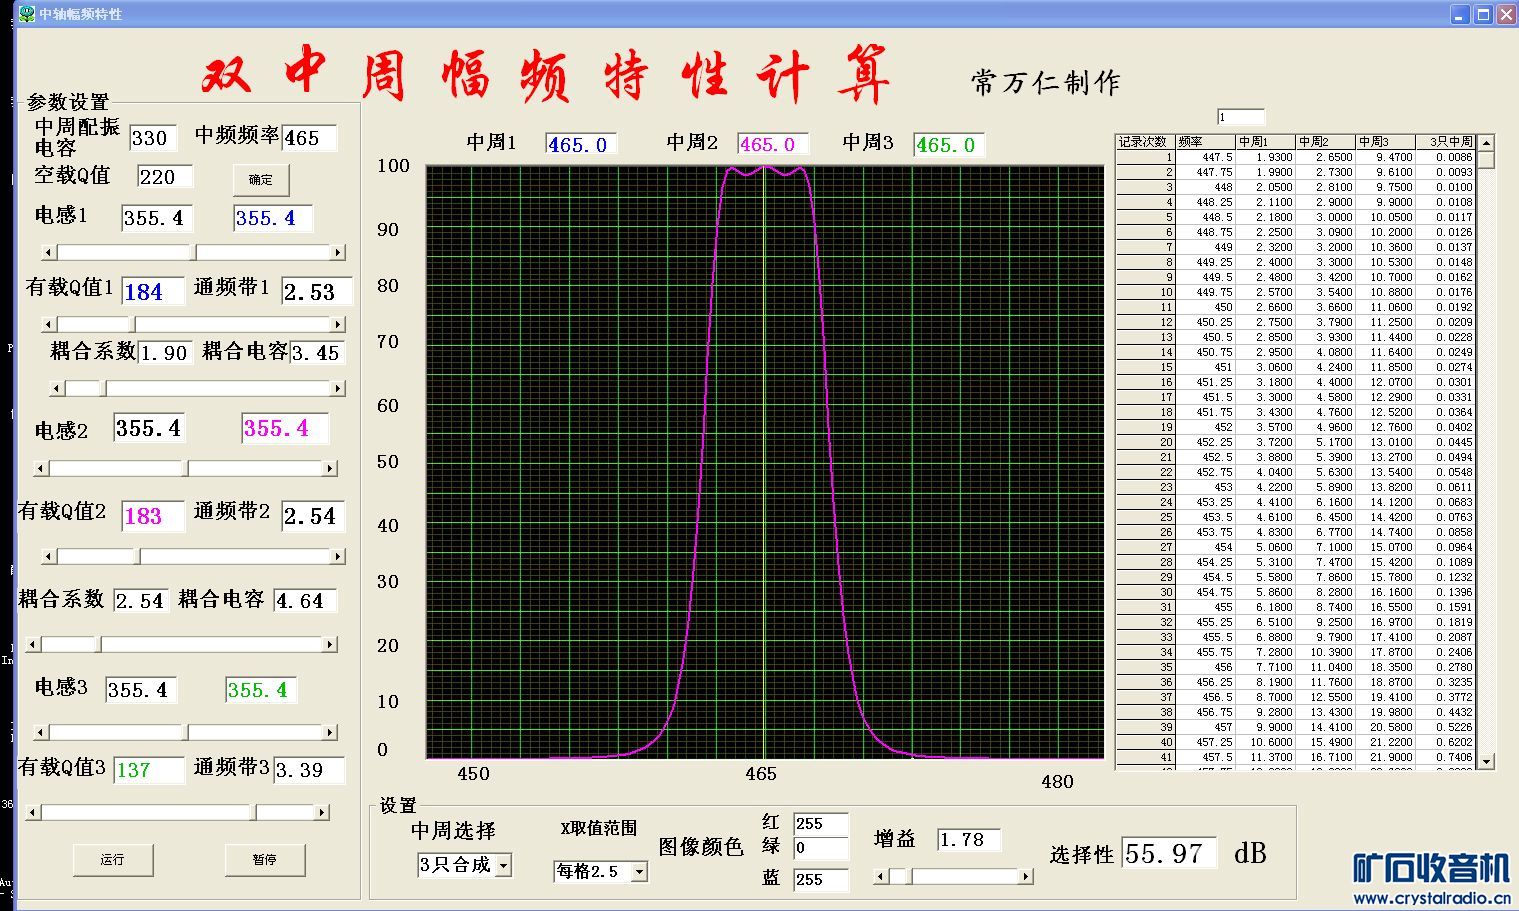
Task: Click the app icon in title bar
Action: coord(27,14)
